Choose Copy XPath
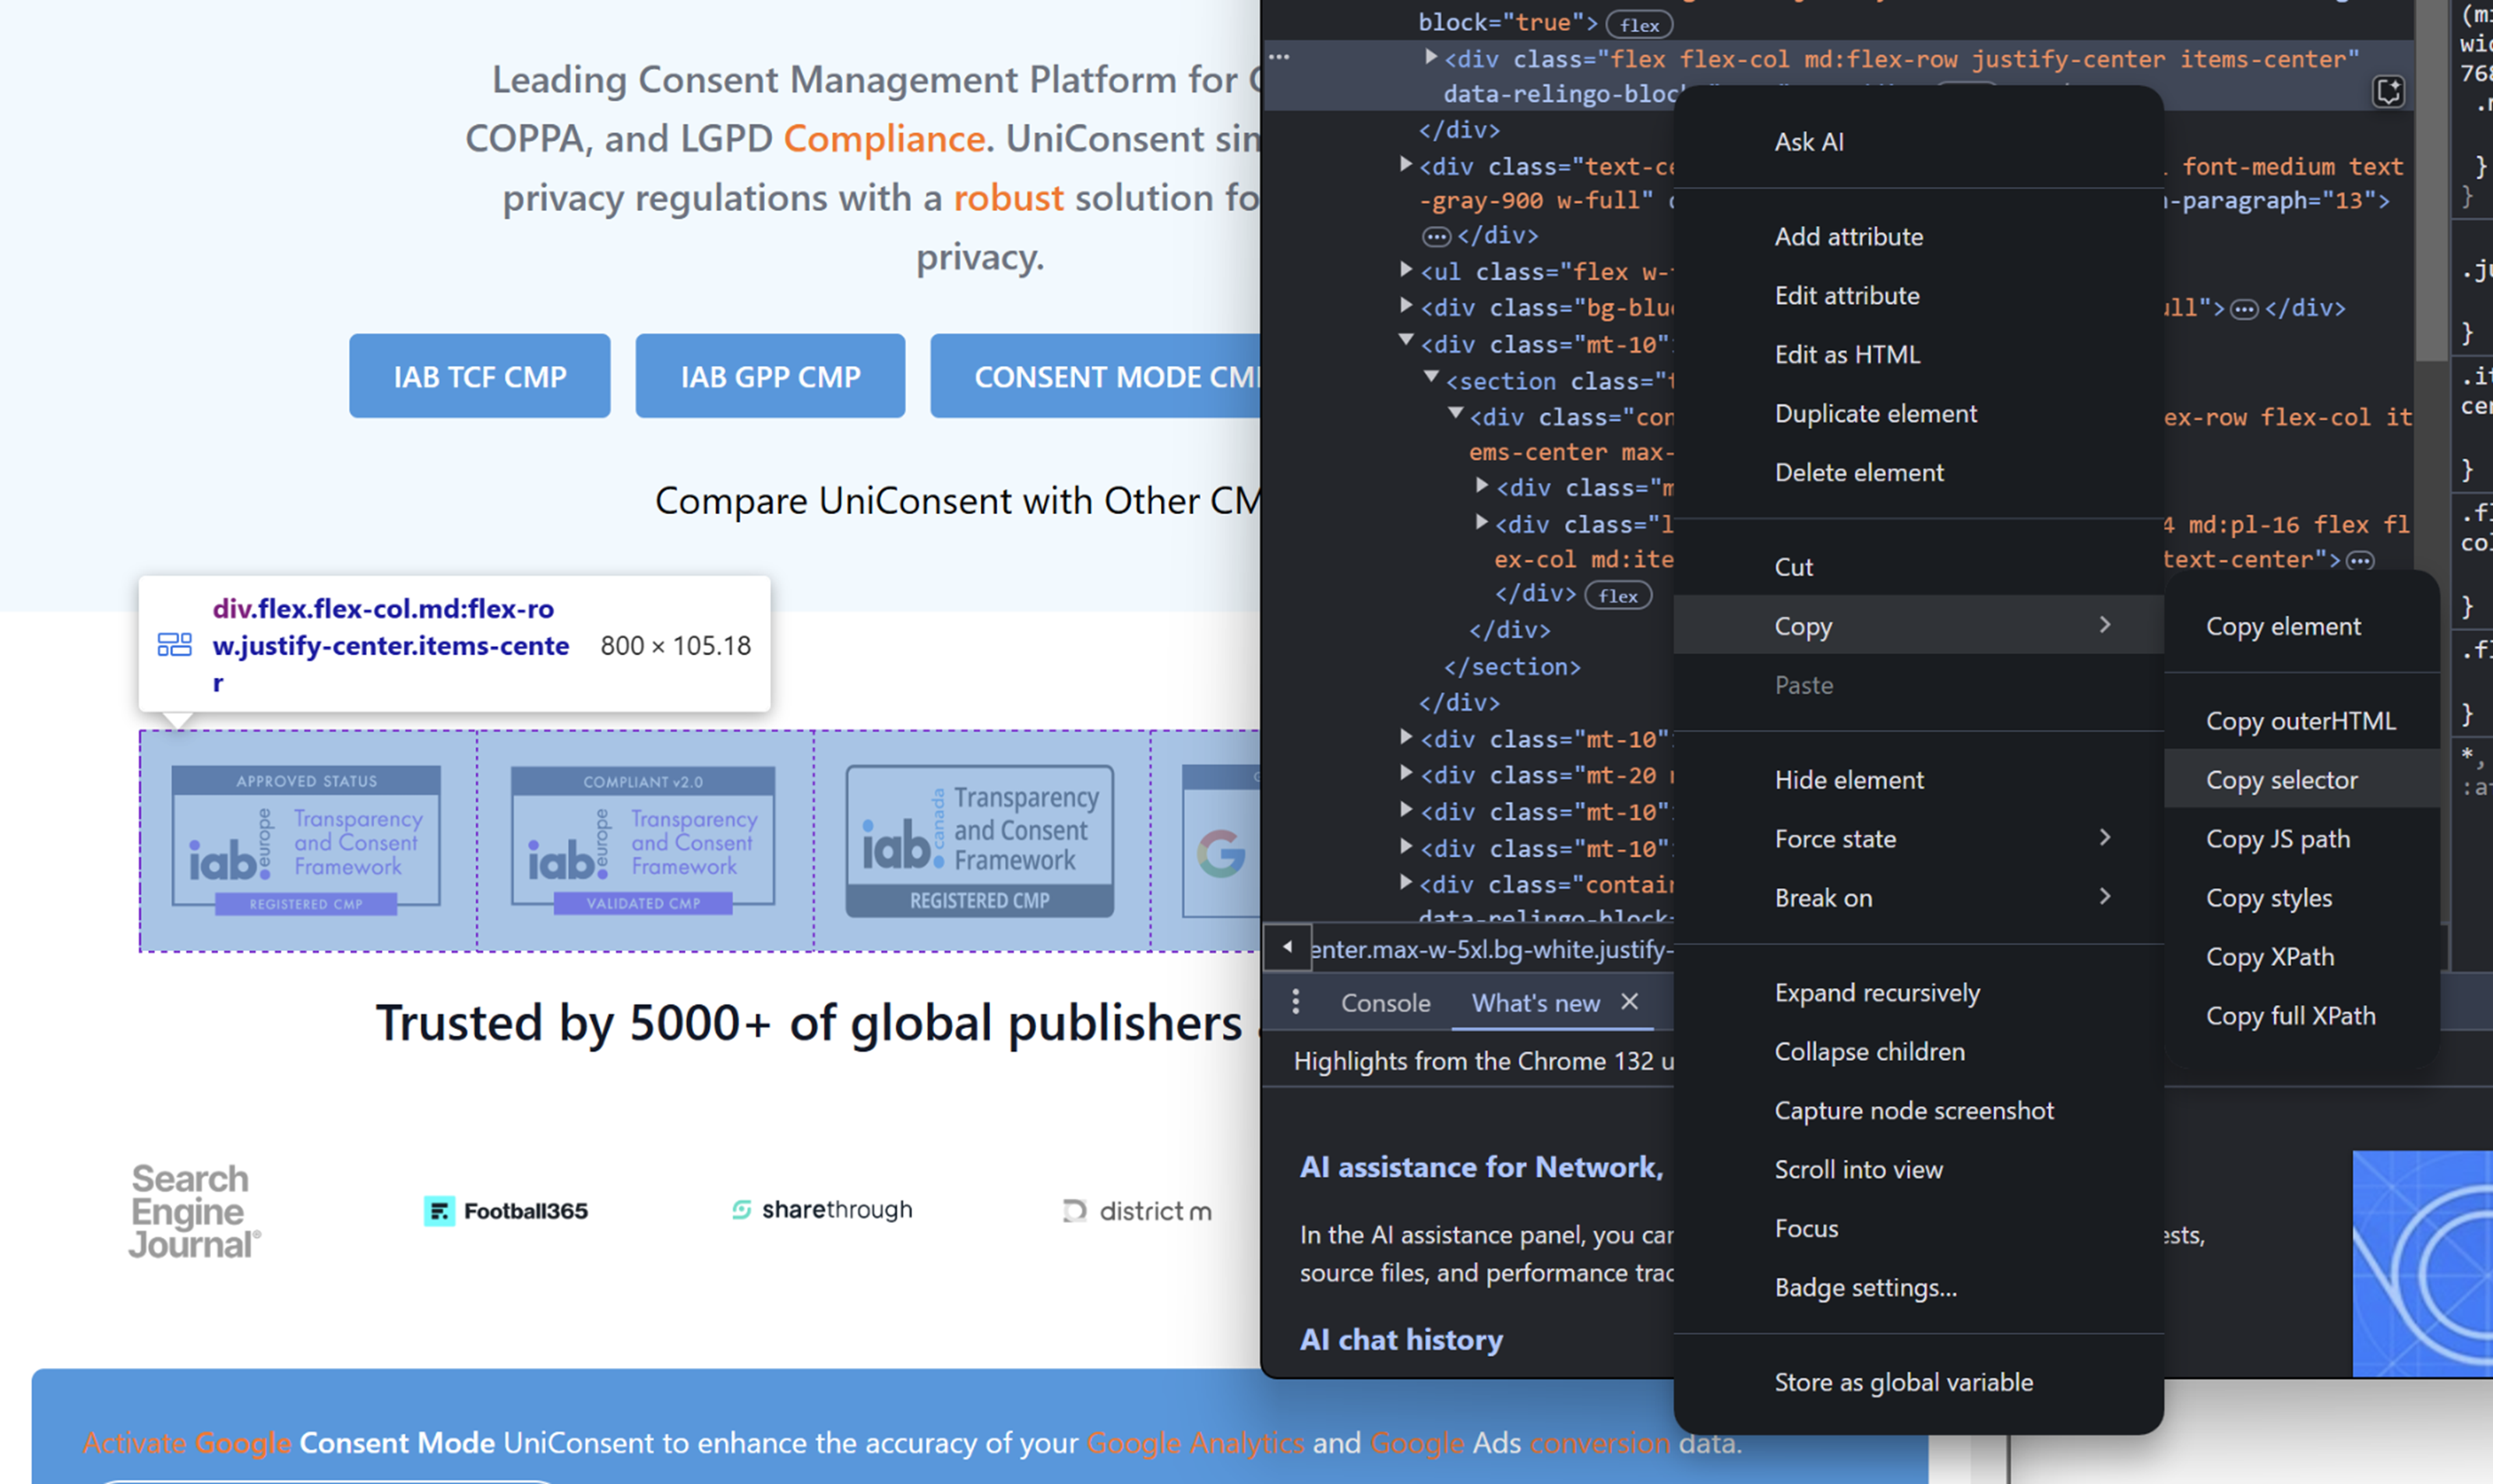Viewport: 2493px width, 1484px height. 2302,957
